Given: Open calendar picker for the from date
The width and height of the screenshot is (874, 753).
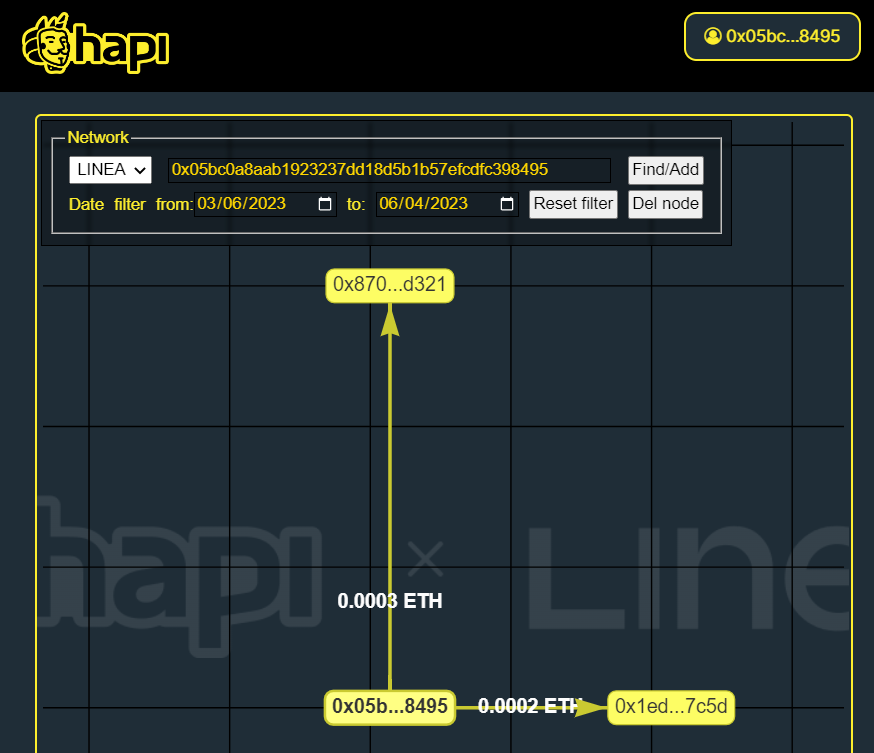Looking at the screenshot, I should click(324, 204).
